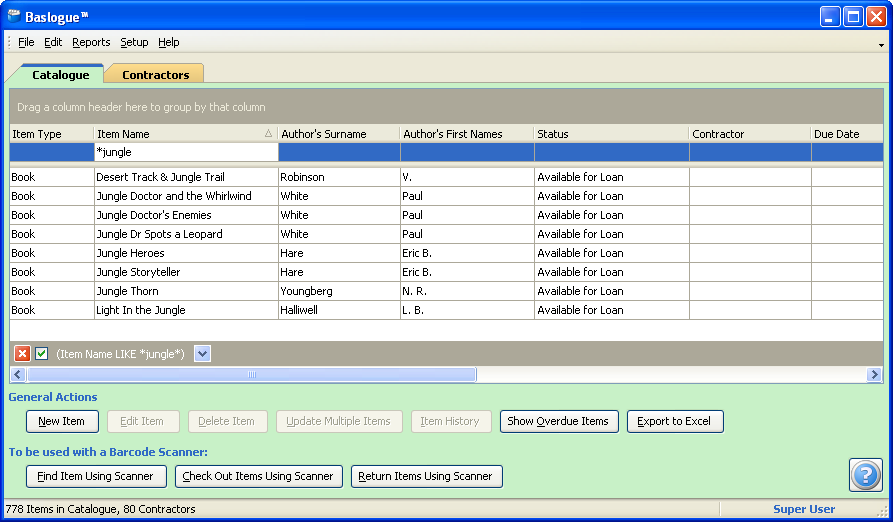Maximize the Baslogue window
Image resolution: width=893 pixels, height=522 pixels.
click(853, 17)
